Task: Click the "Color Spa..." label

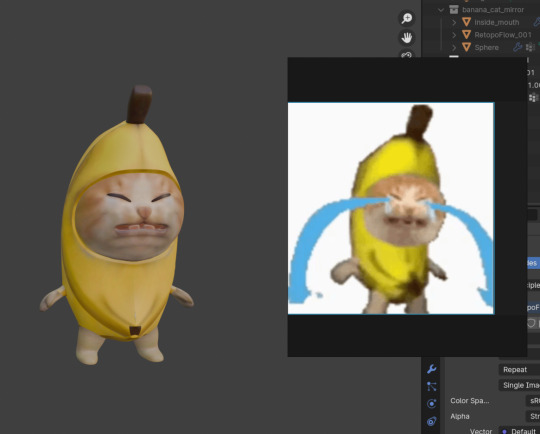Action: (470, 401)
